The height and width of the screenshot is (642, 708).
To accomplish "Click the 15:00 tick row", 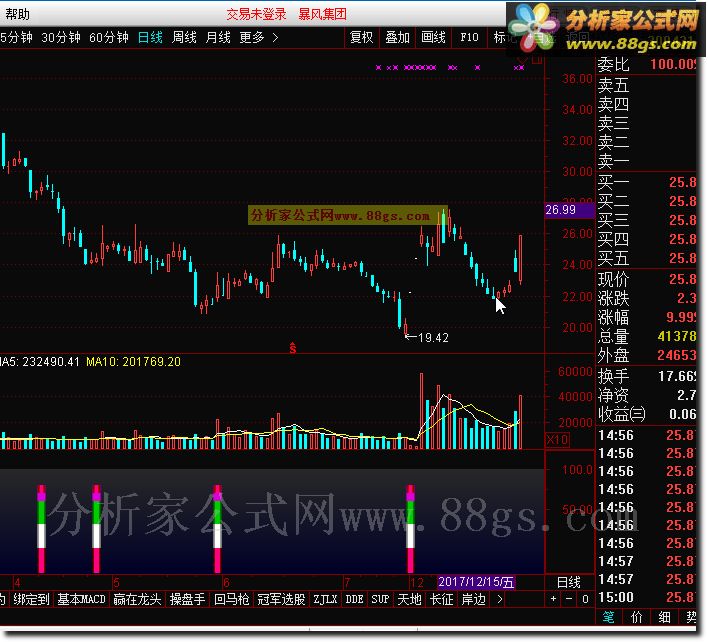I will click(646, 598).
